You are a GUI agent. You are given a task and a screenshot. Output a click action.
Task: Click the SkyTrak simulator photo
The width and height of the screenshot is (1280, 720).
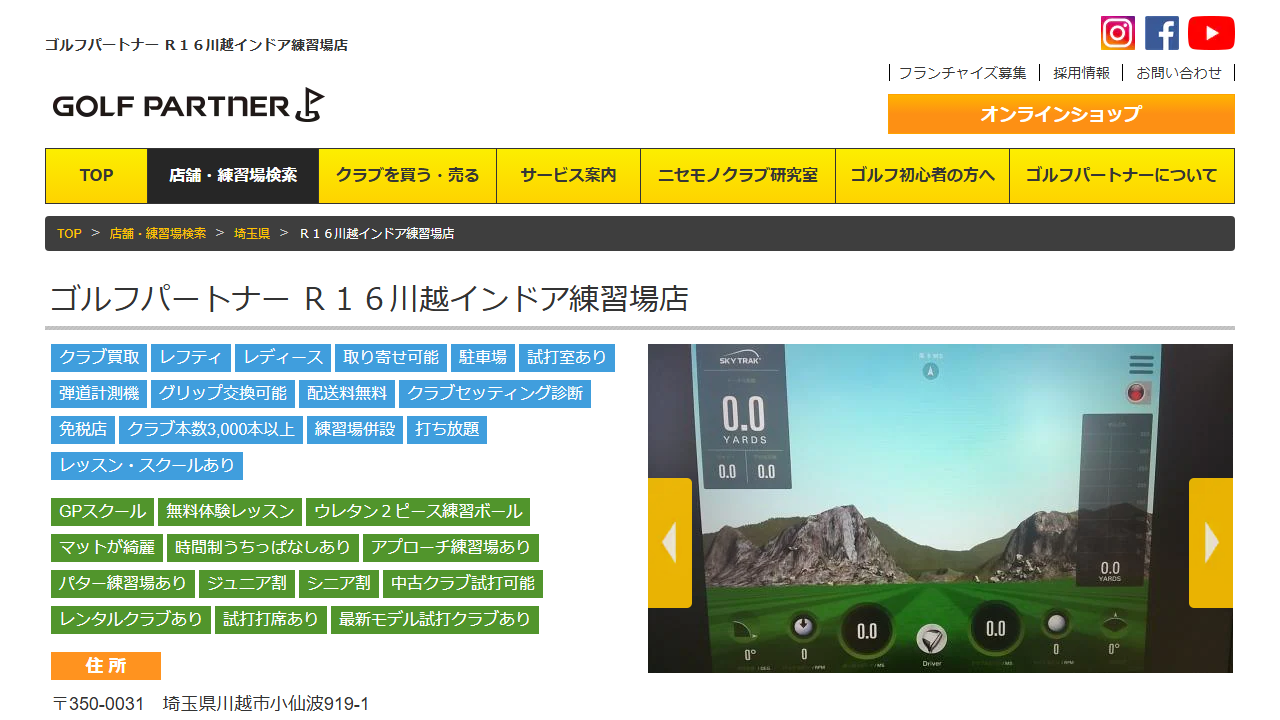pyautogui.click(x=940, y=508)
